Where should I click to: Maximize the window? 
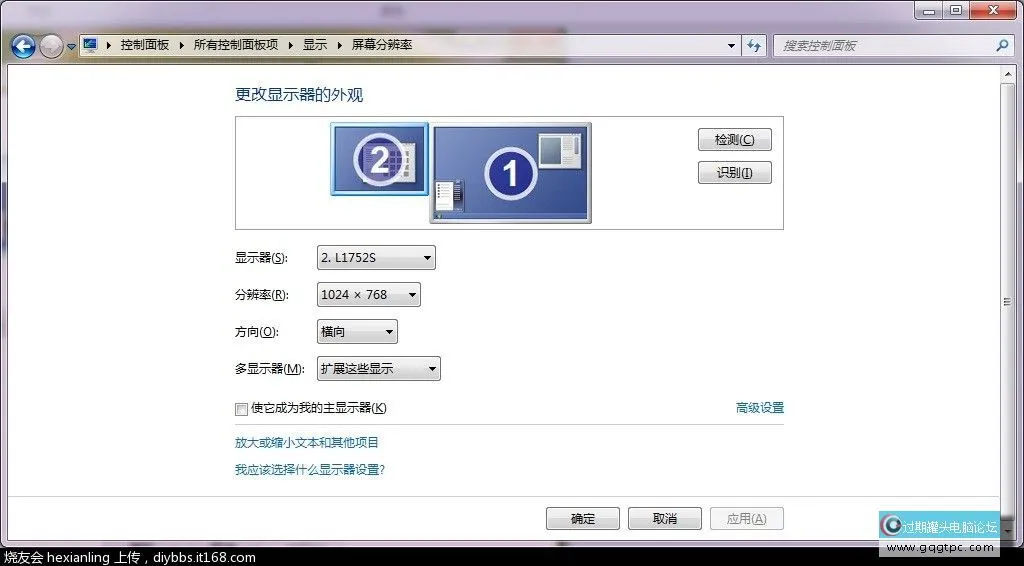click(956, 10)
